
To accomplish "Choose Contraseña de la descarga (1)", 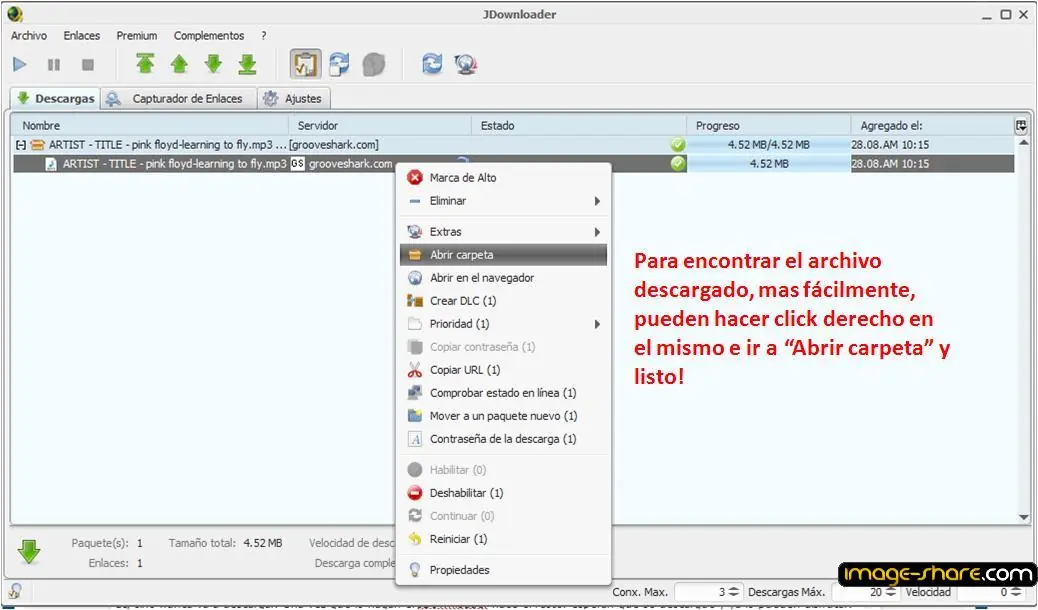I will click(503, 439).
